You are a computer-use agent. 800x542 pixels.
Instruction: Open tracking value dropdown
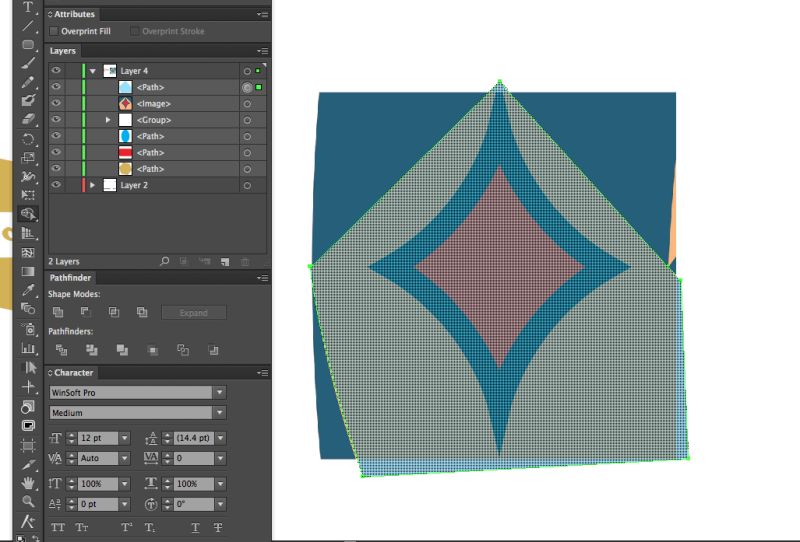[x=220, y=458]
